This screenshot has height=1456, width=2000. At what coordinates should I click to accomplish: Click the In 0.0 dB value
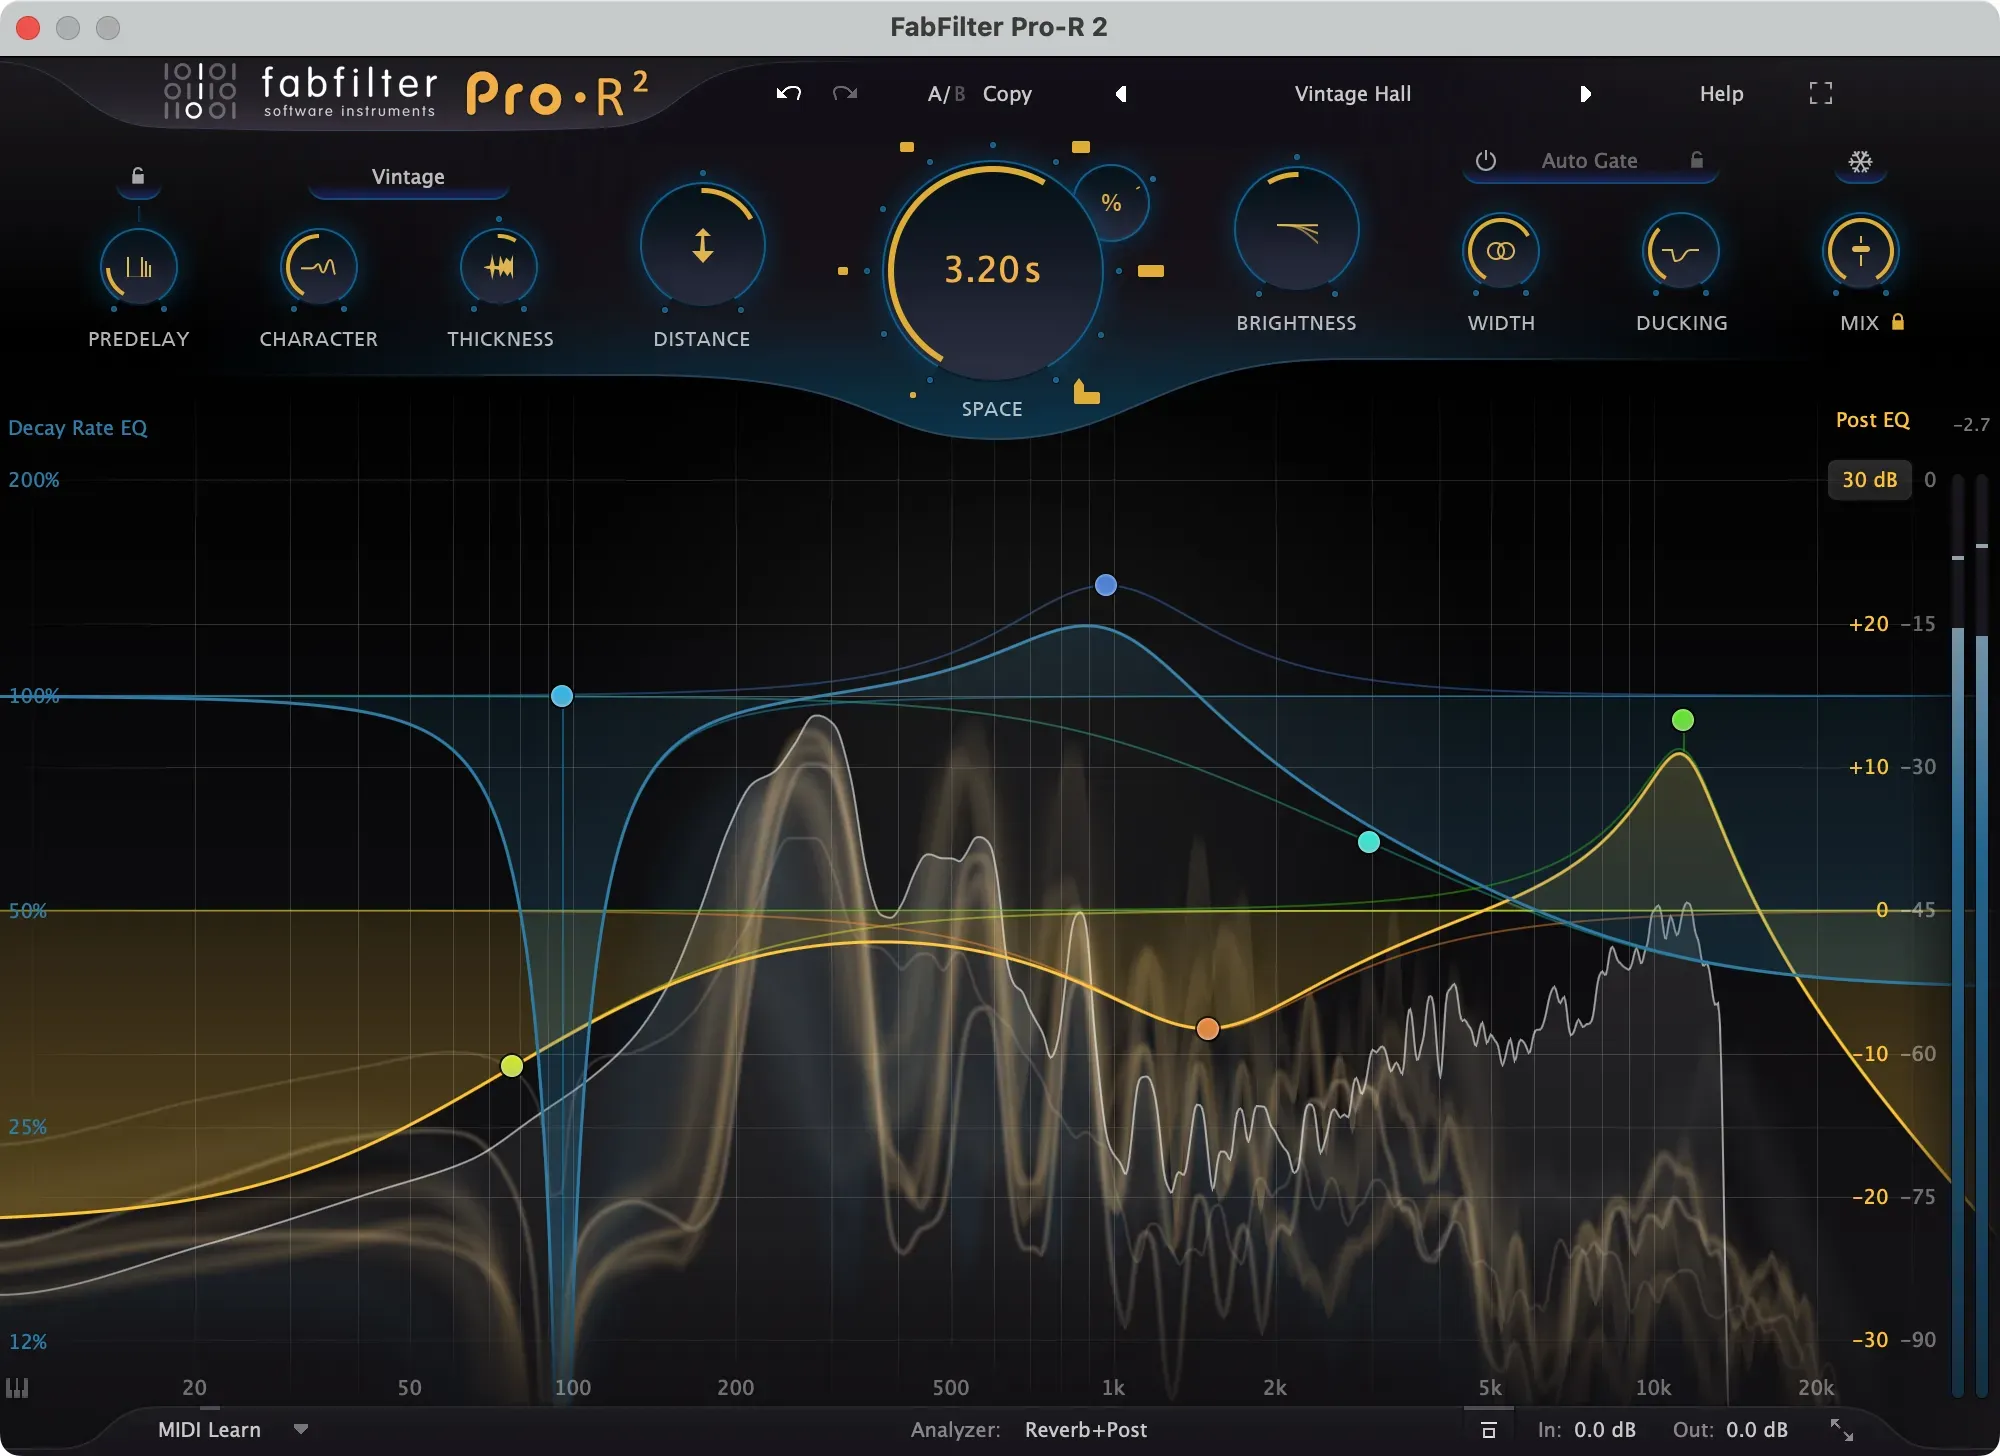1605,1430
